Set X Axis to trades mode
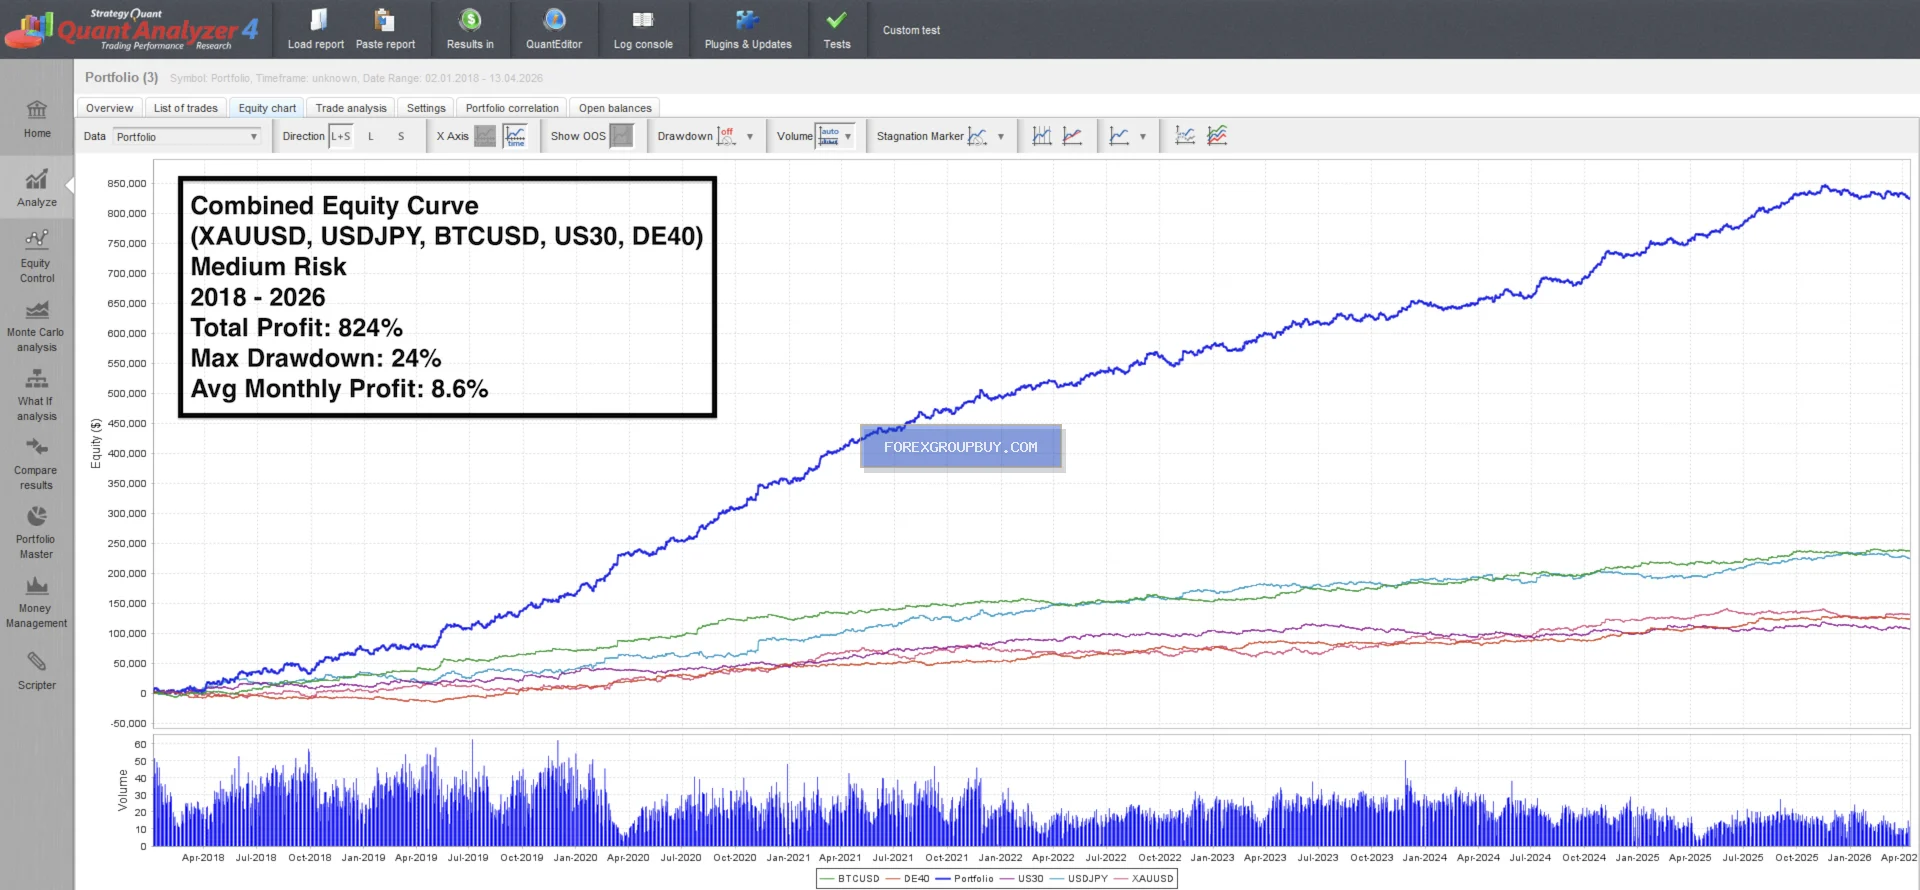 (485, 136)
